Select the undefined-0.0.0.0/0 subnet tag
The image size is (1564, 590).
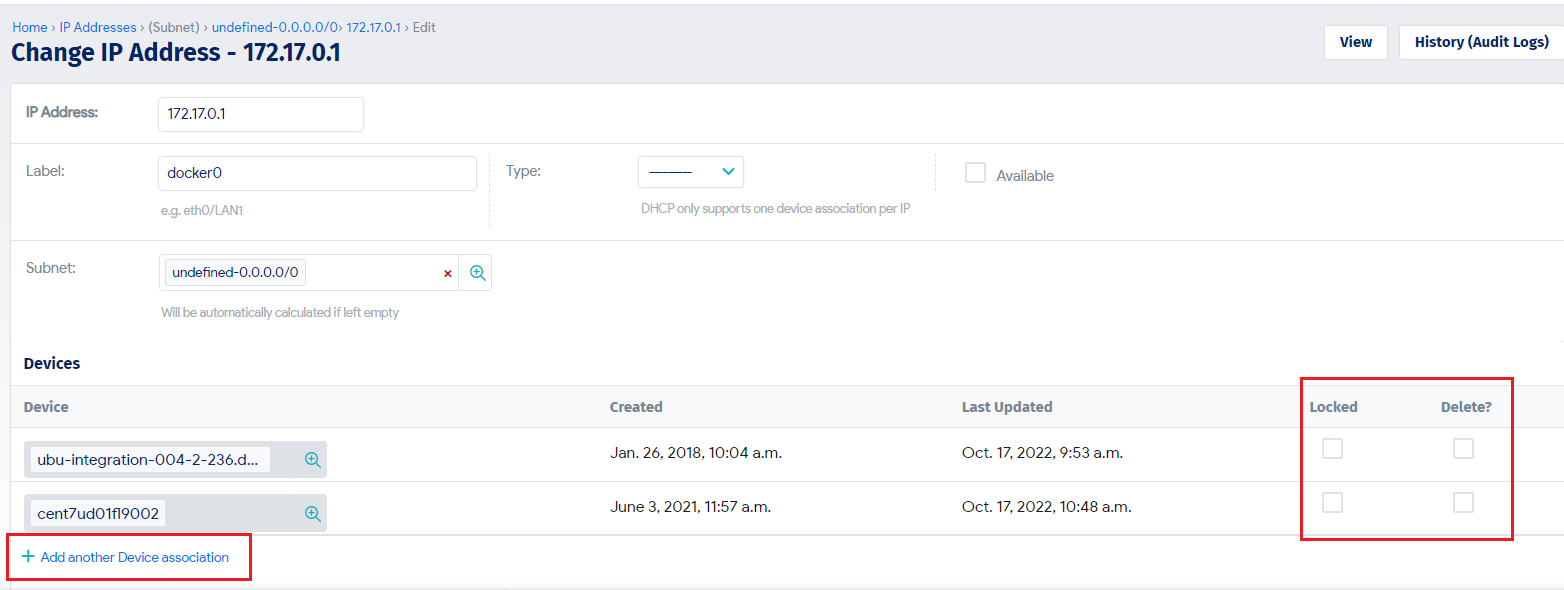(236, 272)
